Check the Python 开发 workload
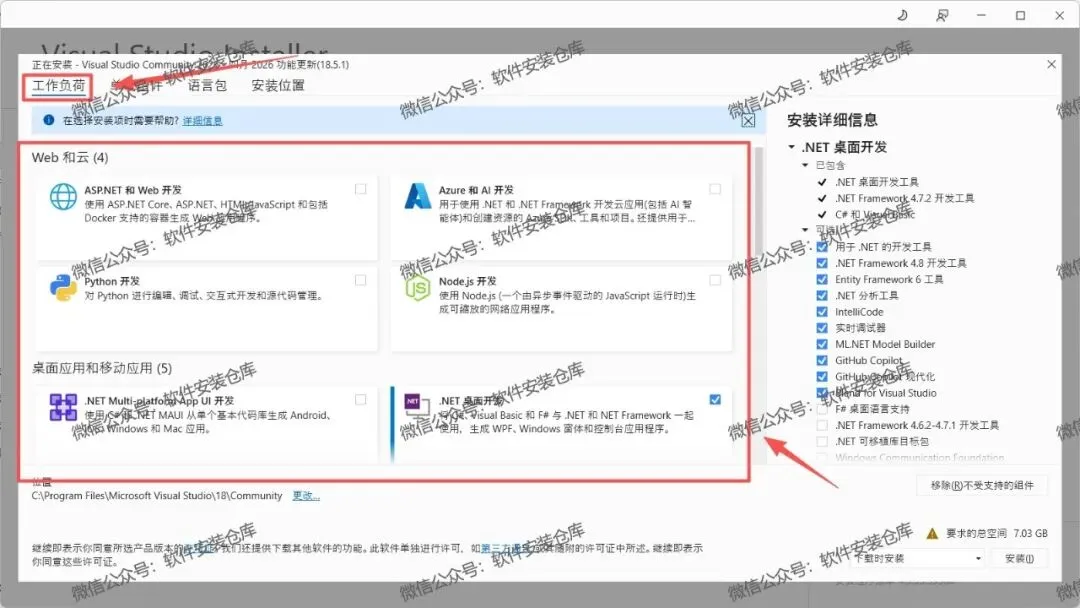Viewport: 1080px width, 608px height. pos(360,280)
